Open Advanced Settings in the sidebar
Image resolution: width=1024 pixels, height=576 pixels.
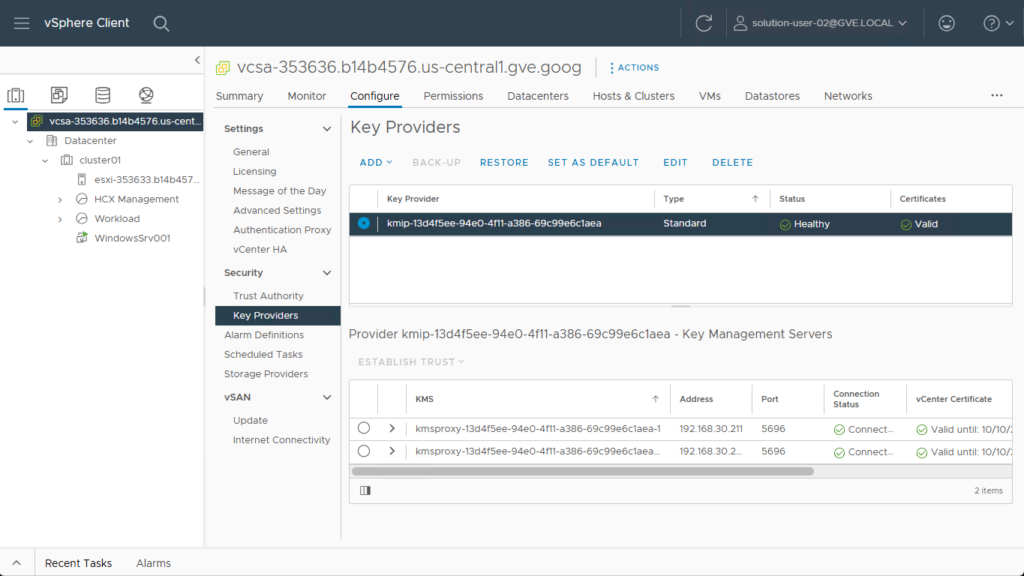click(x=277, y=210)
